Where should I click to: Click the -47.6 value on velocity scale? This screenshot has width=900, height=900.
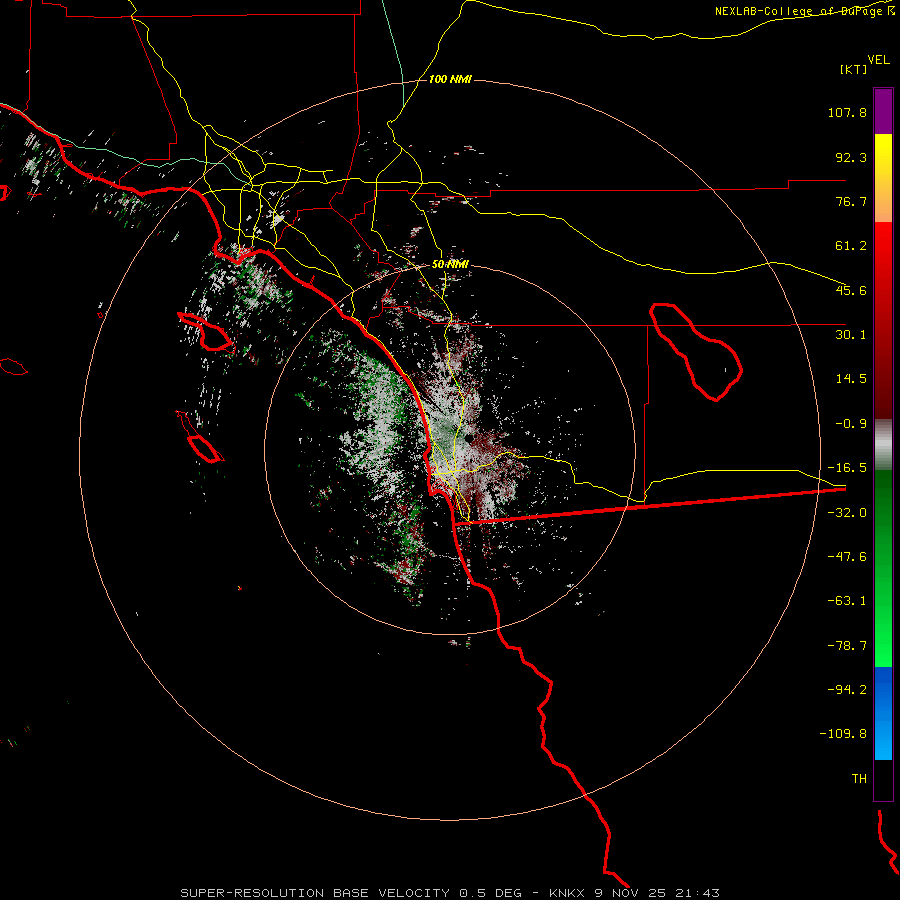pyautogui.click(x=847, y=557)
